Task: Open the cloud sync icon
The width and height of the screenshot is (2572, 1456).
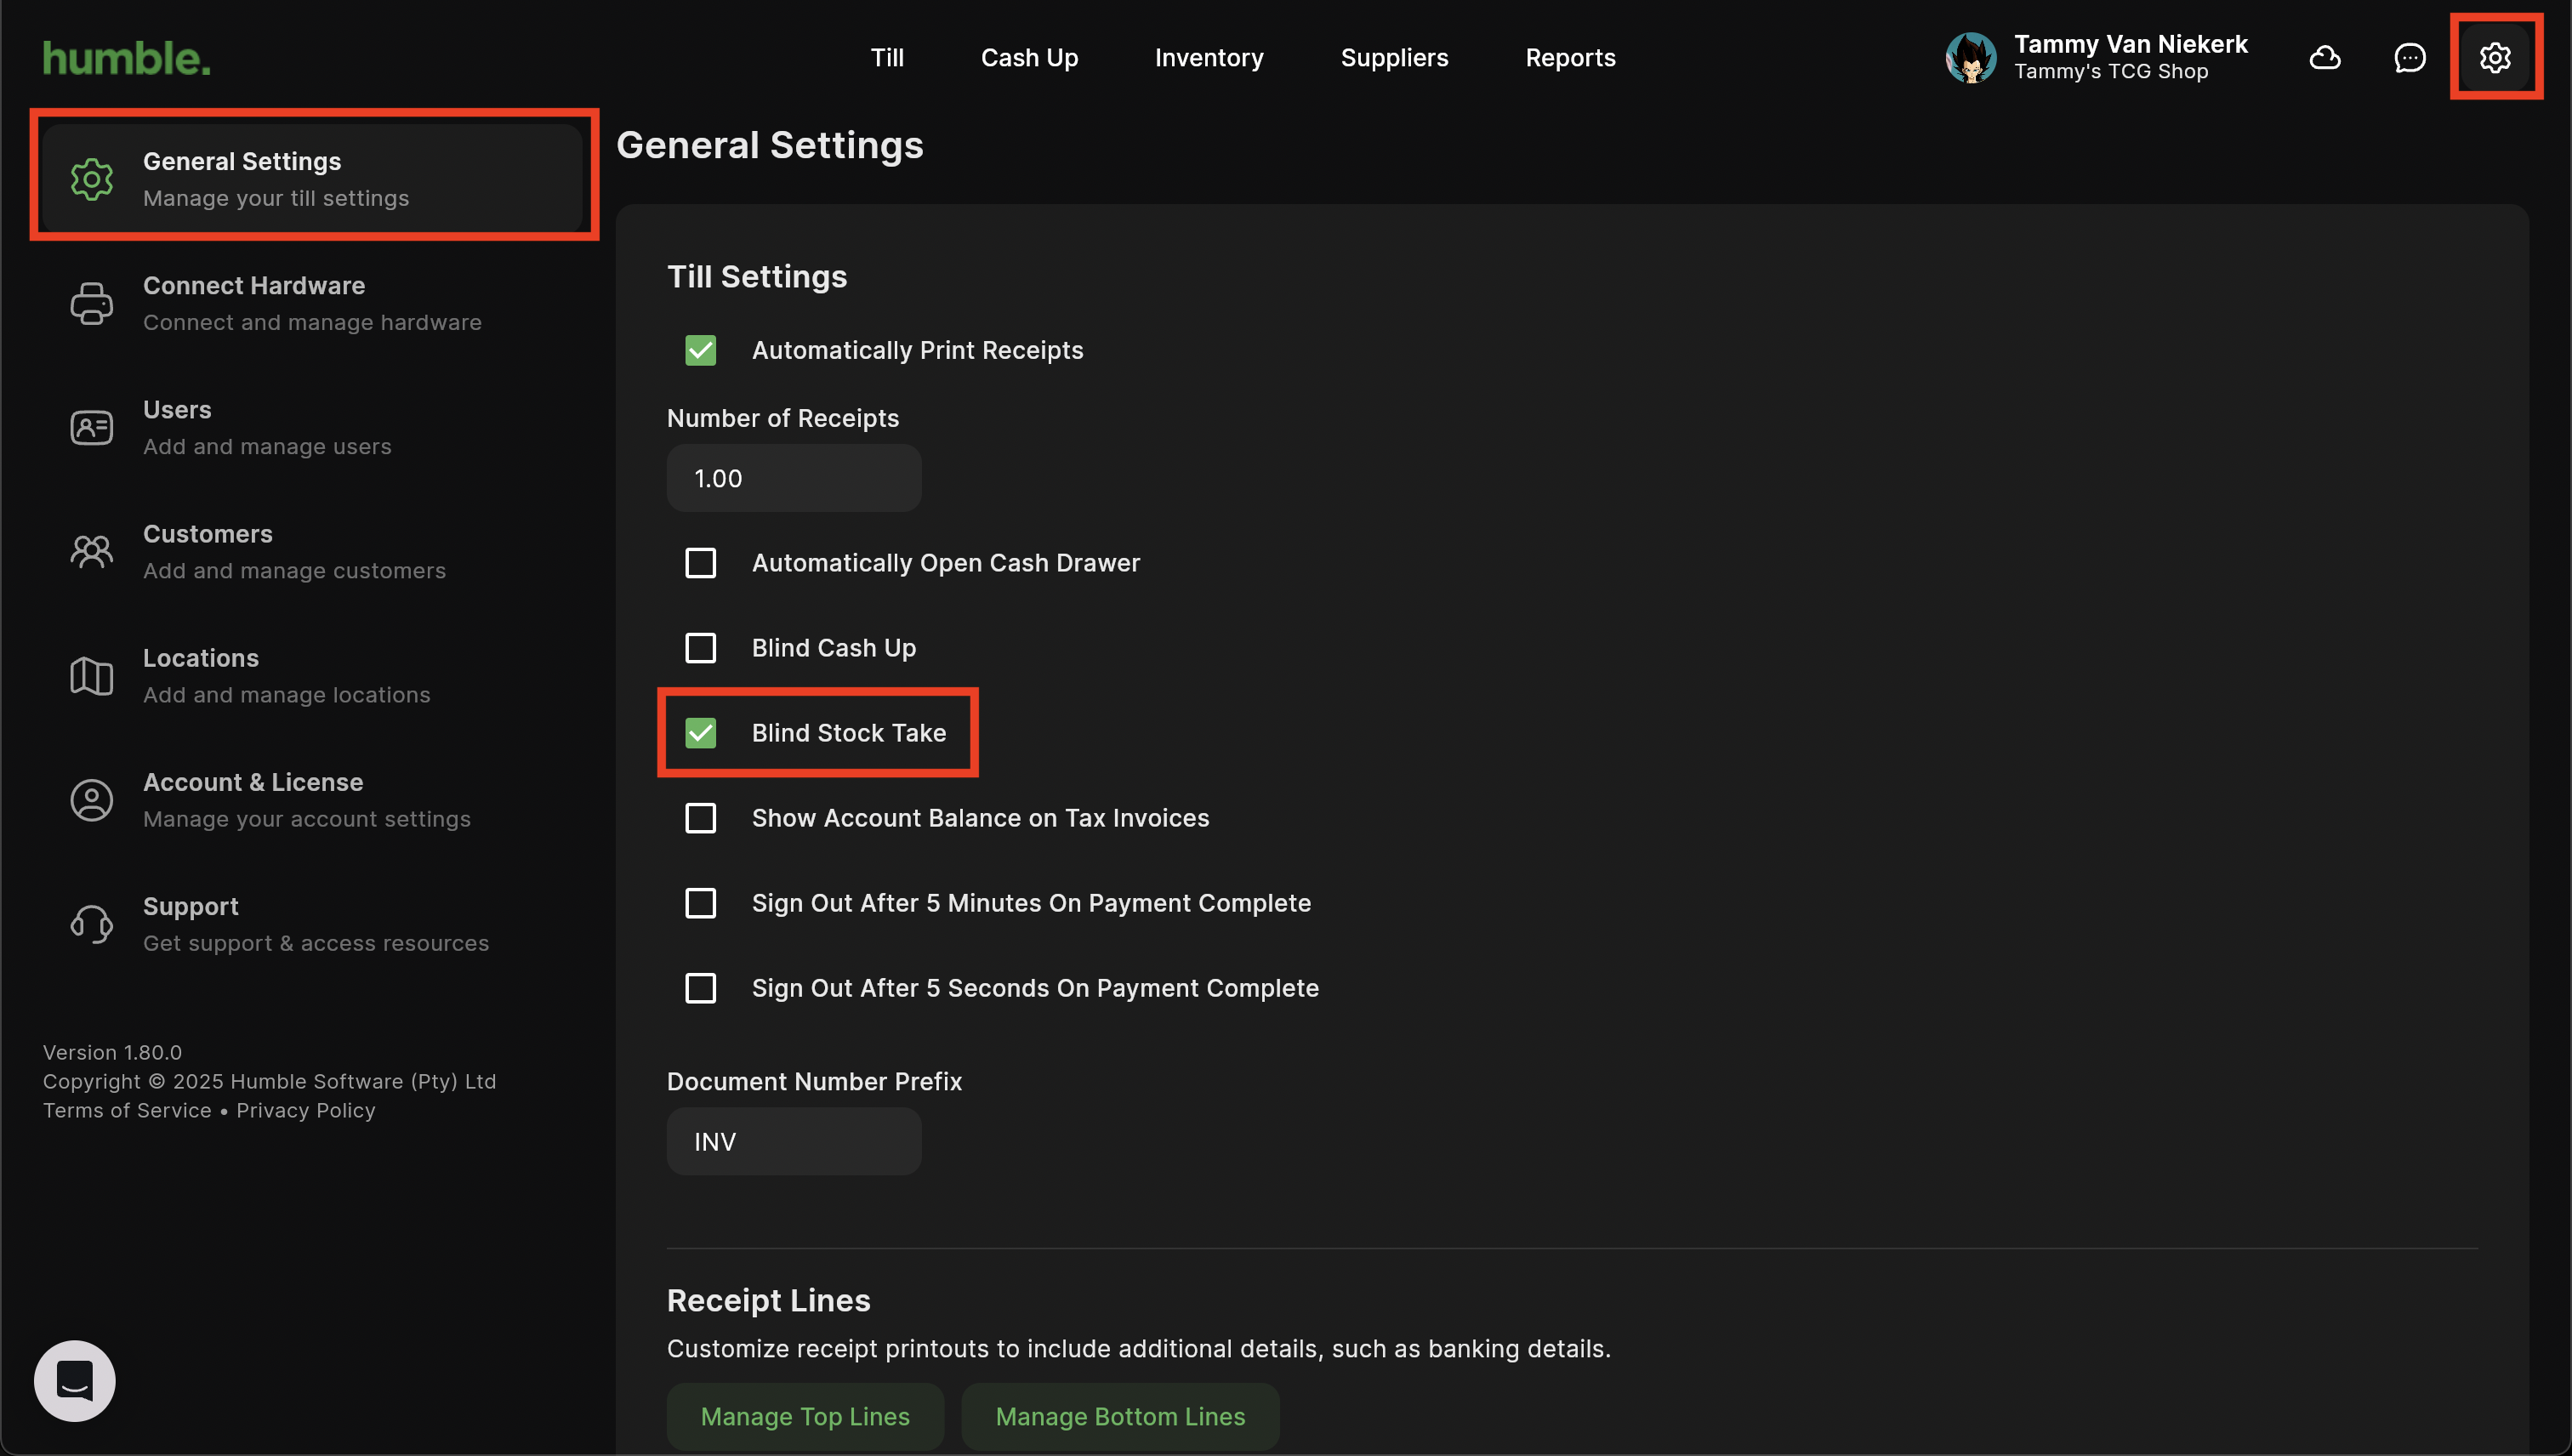Action: (x=2325, y=58)
